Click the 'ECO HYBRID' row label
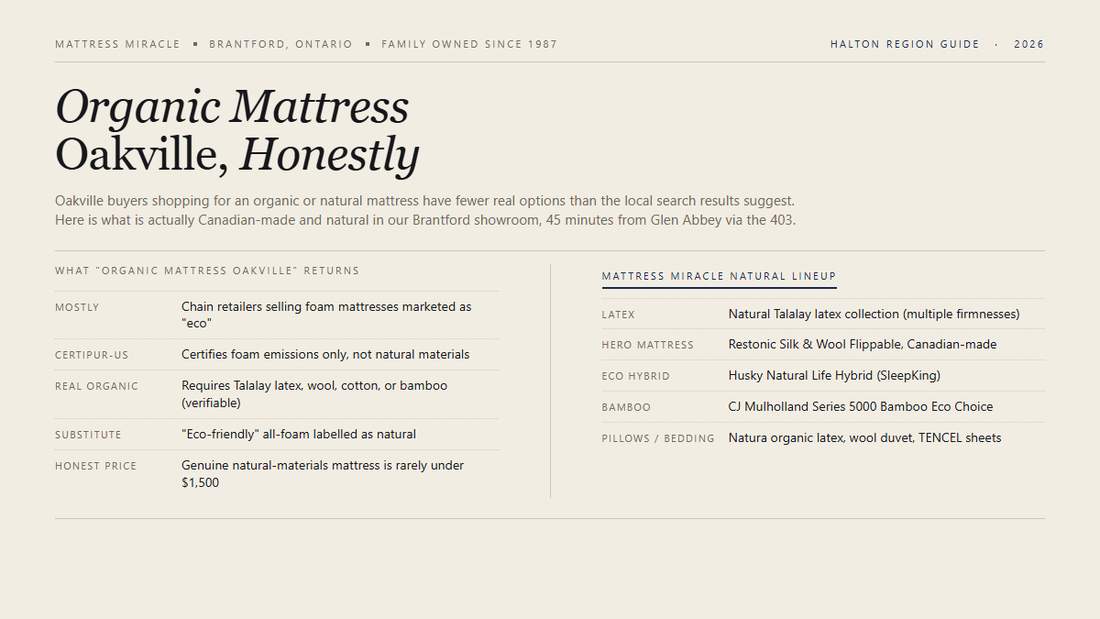 tap(636, 376)
